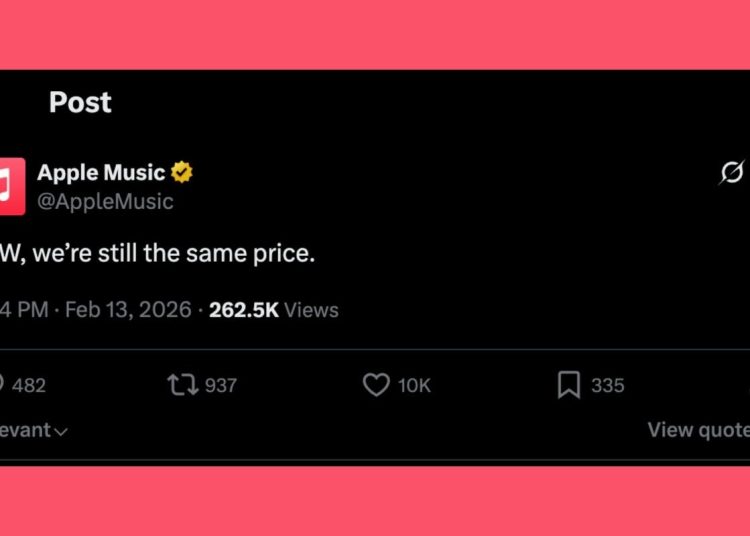The image size is (750, 536).
Task: Click the Apple Music display name
Action: click(x=101, y=172)
